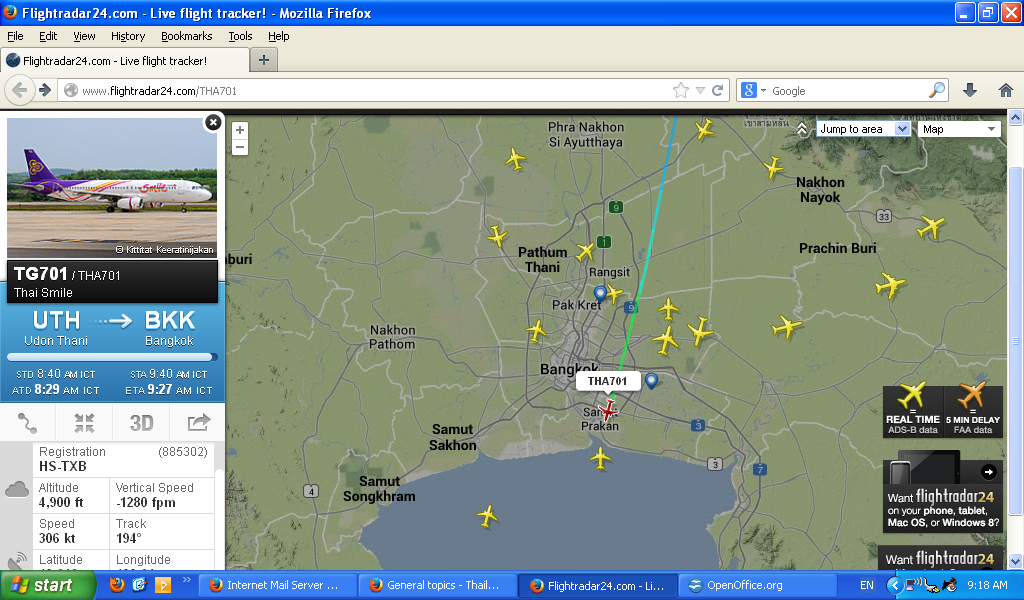The width and height of the screenshot is (1024, 600).
Task: Open the Tools menu
Action: point(240,36)
